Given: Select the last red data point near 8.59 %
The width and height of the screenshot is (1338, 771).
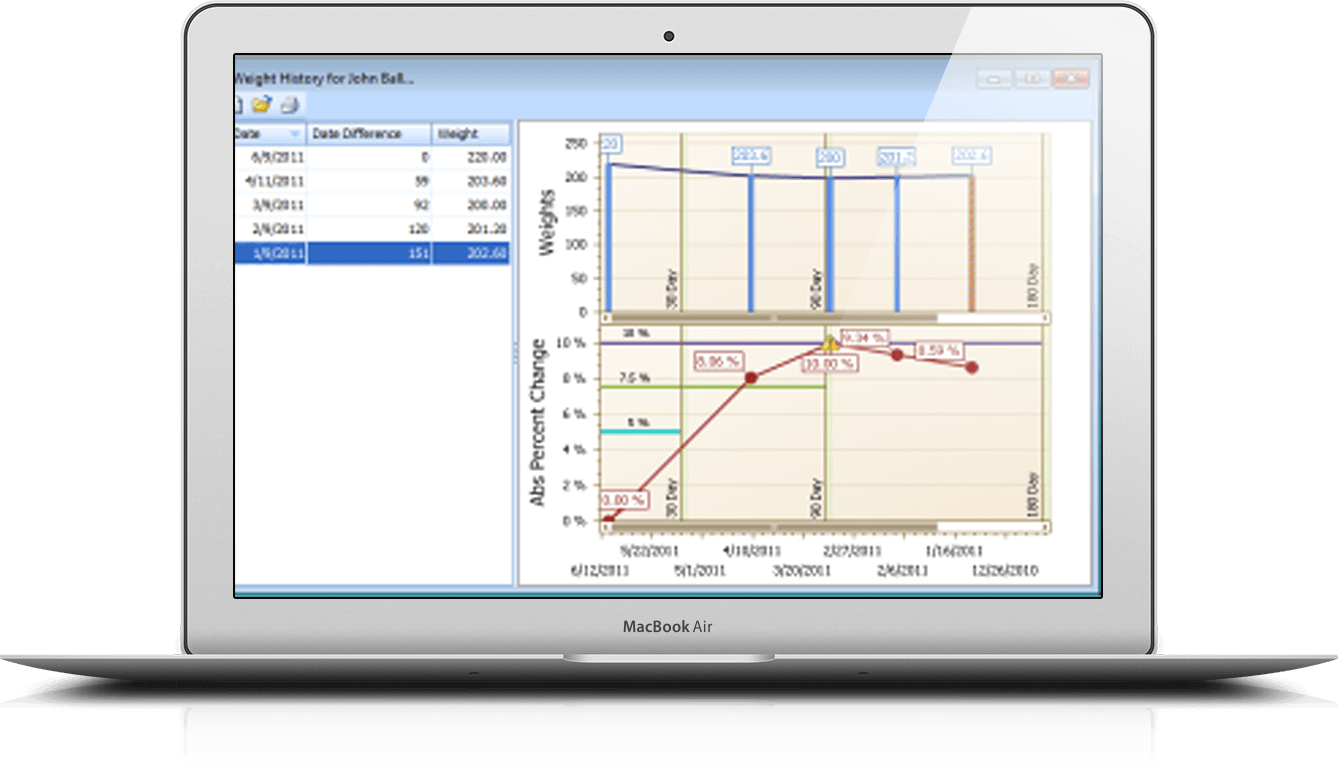Looking at the screenshot, I should [x=971, y=368].
